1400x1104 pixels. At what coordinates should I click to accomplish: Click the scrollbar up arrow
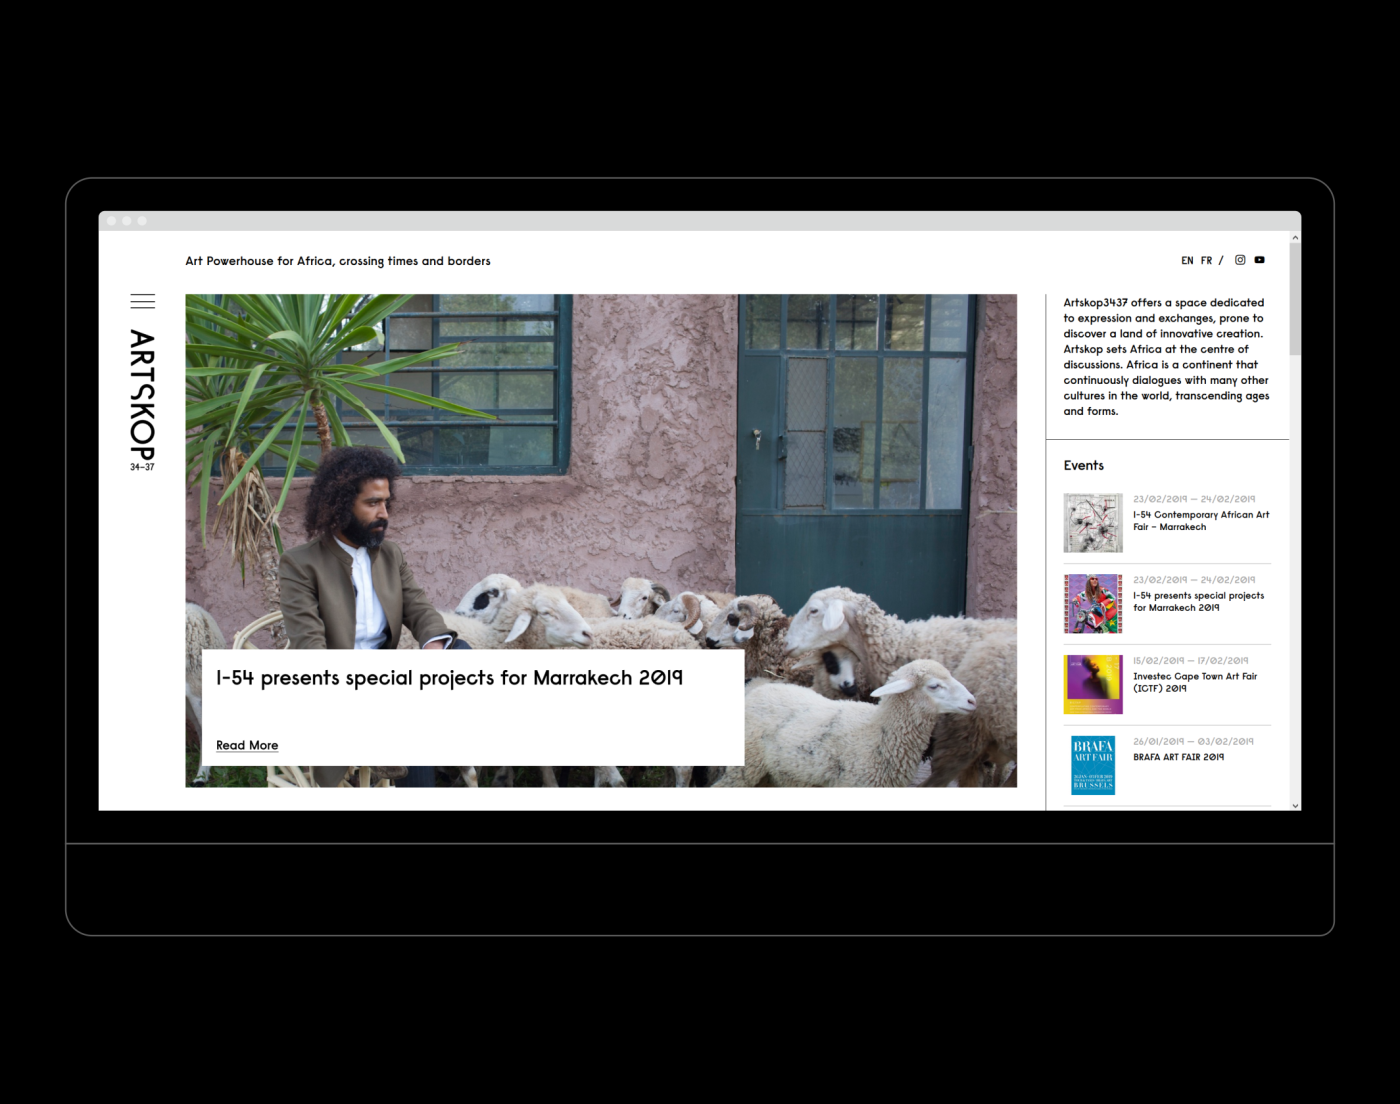pos(1295,238)
